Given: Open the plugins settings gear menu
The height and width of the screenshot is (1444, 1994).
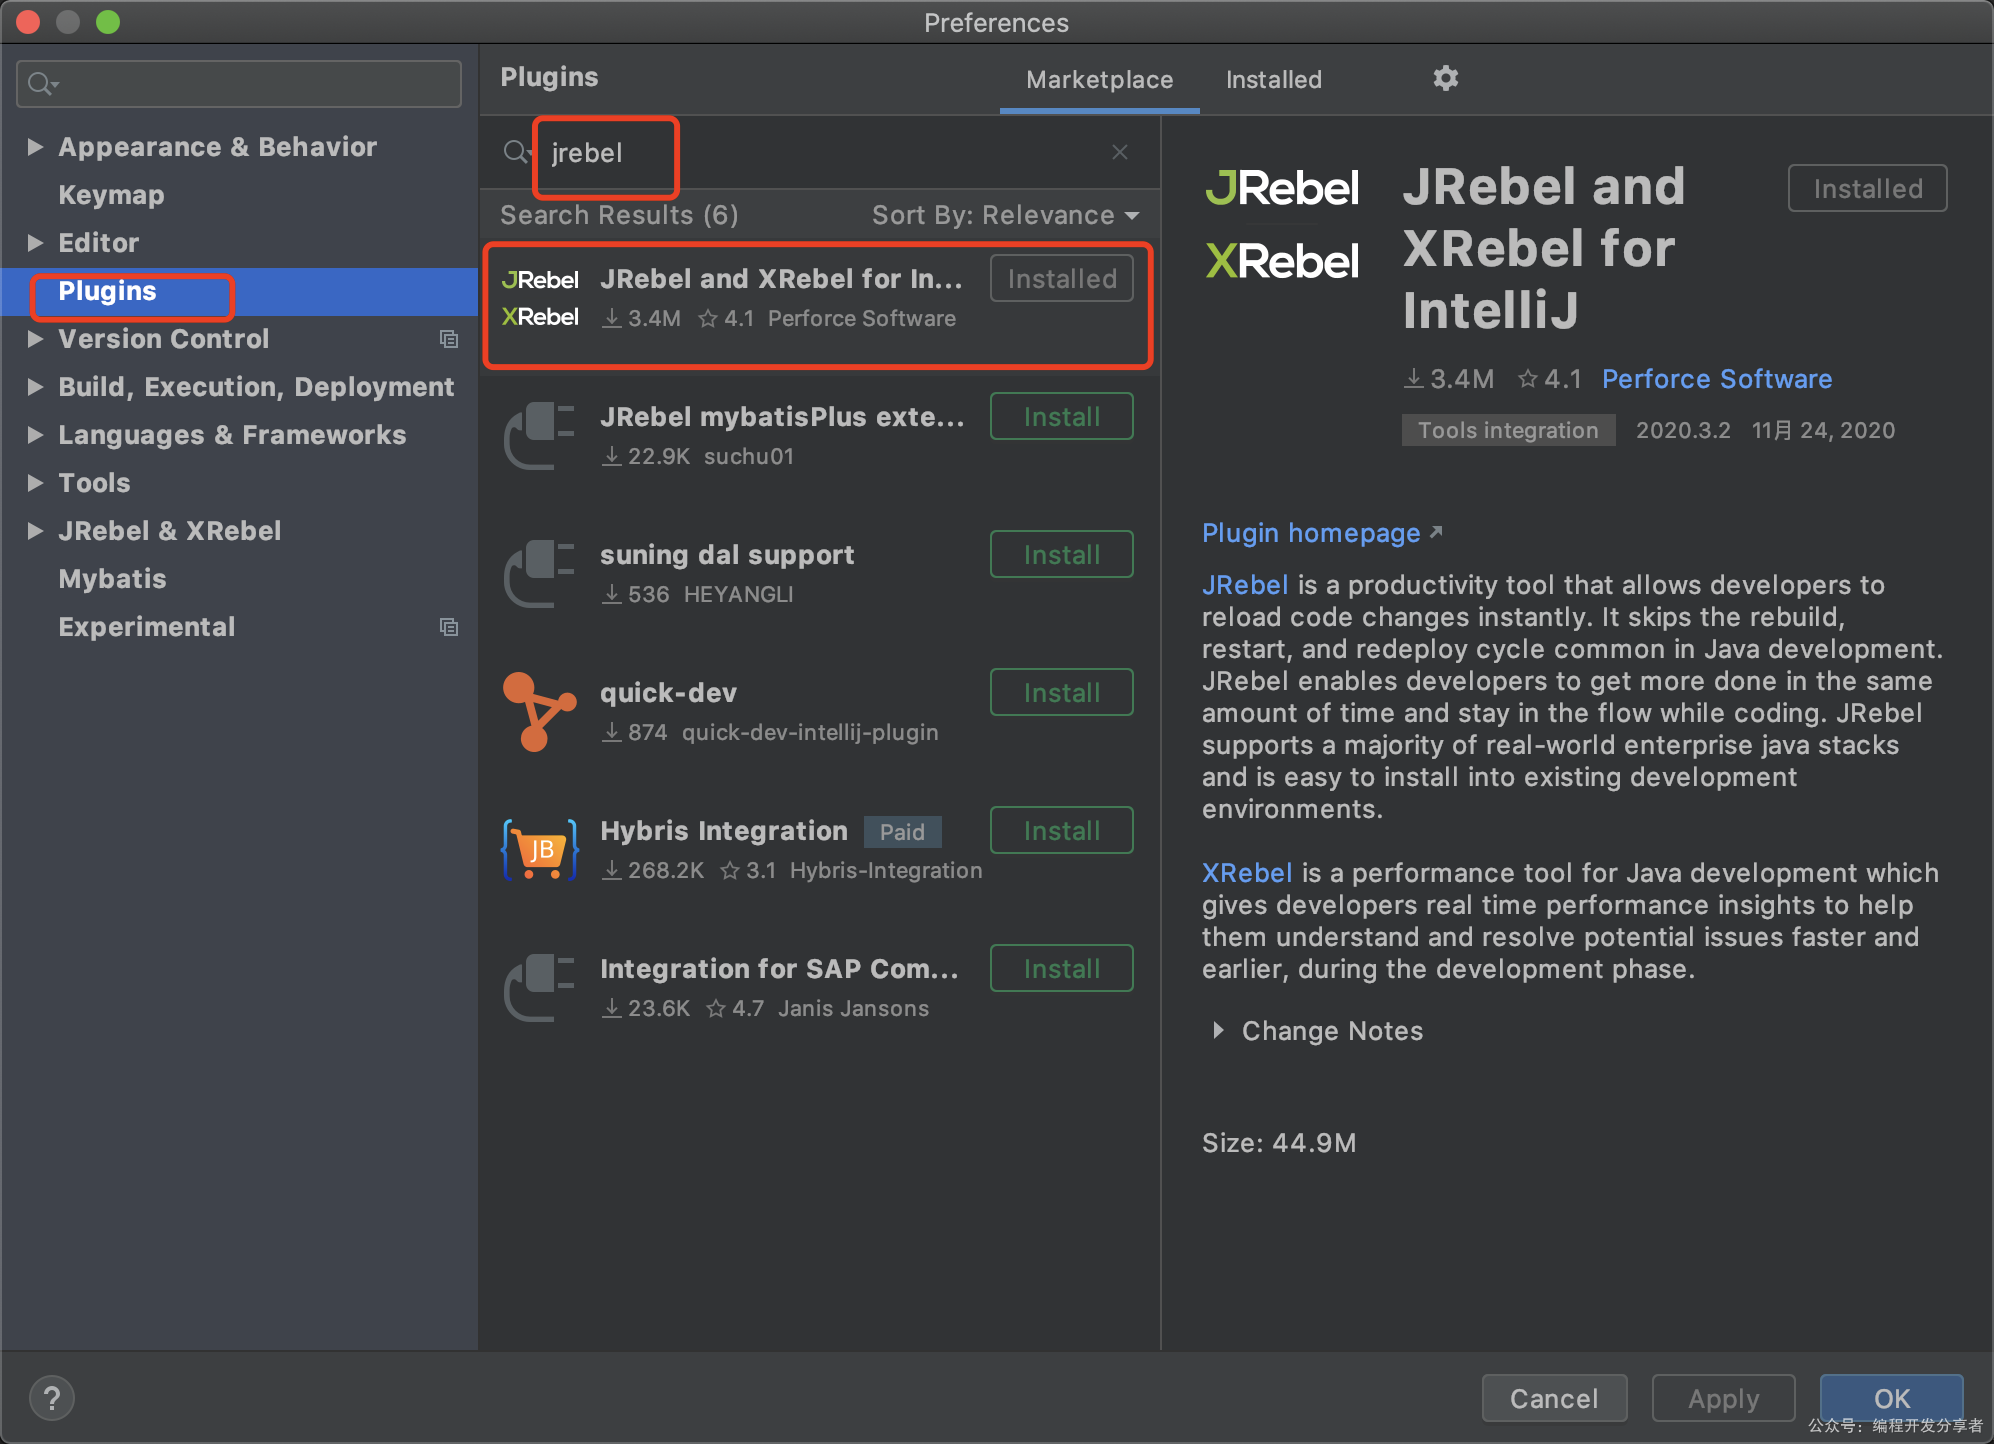Looking at the screenshot, I should [x=1445, y=78].
